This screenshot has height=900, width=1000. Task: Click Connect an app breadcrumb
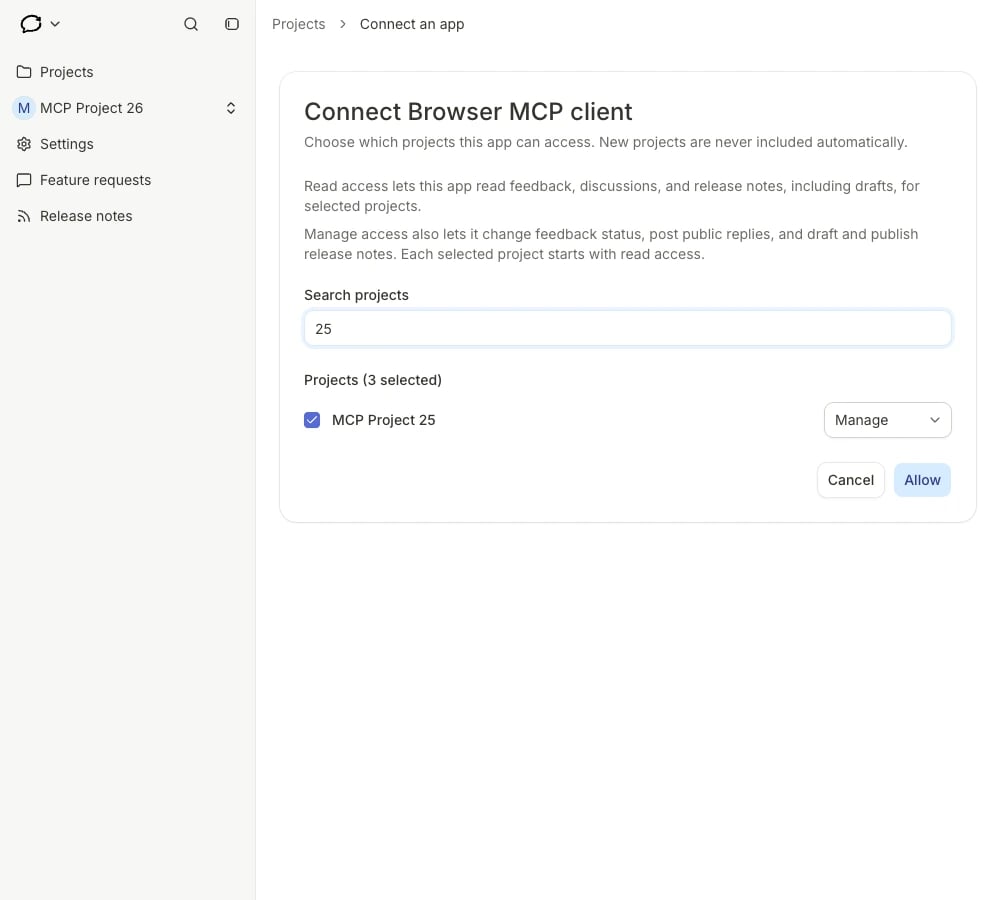pos(412,24)
